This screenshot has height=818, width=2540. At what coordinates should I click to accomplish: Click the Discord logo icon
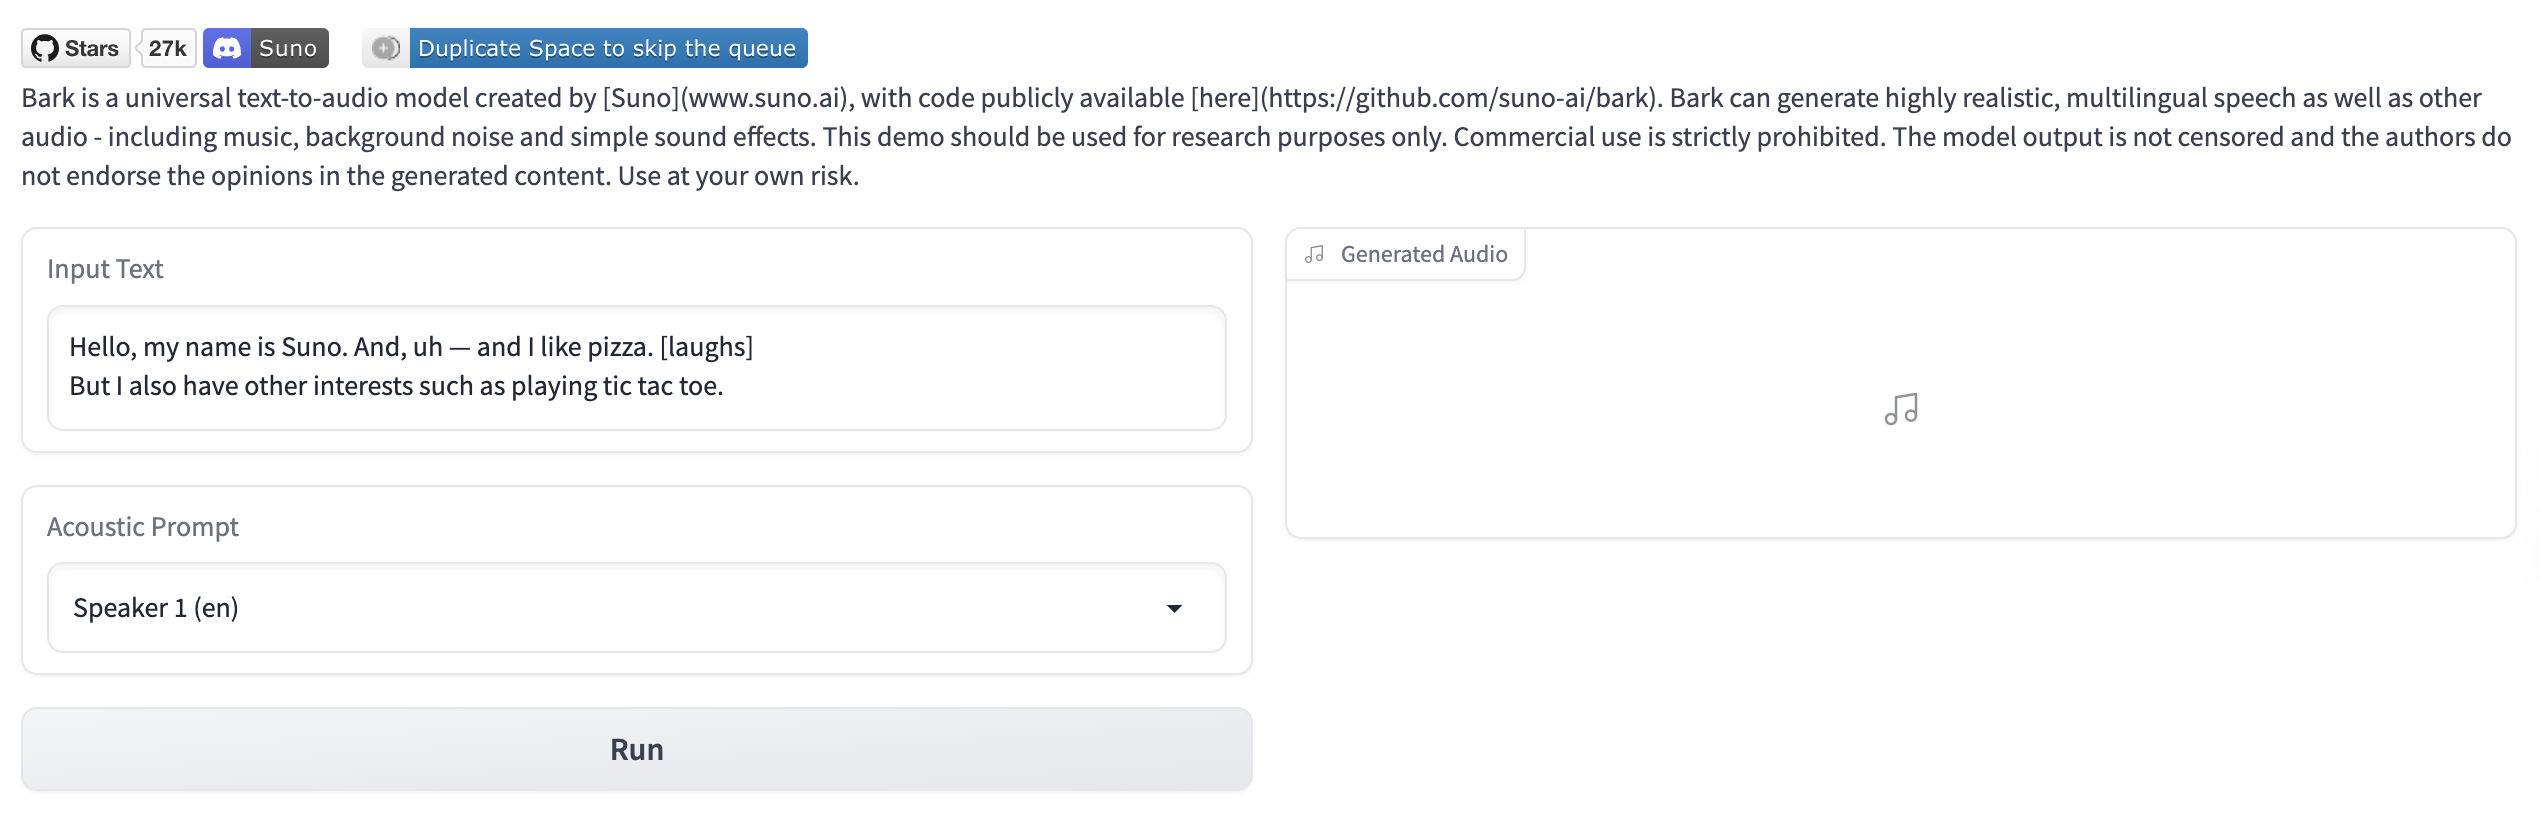tap(227, 48)
